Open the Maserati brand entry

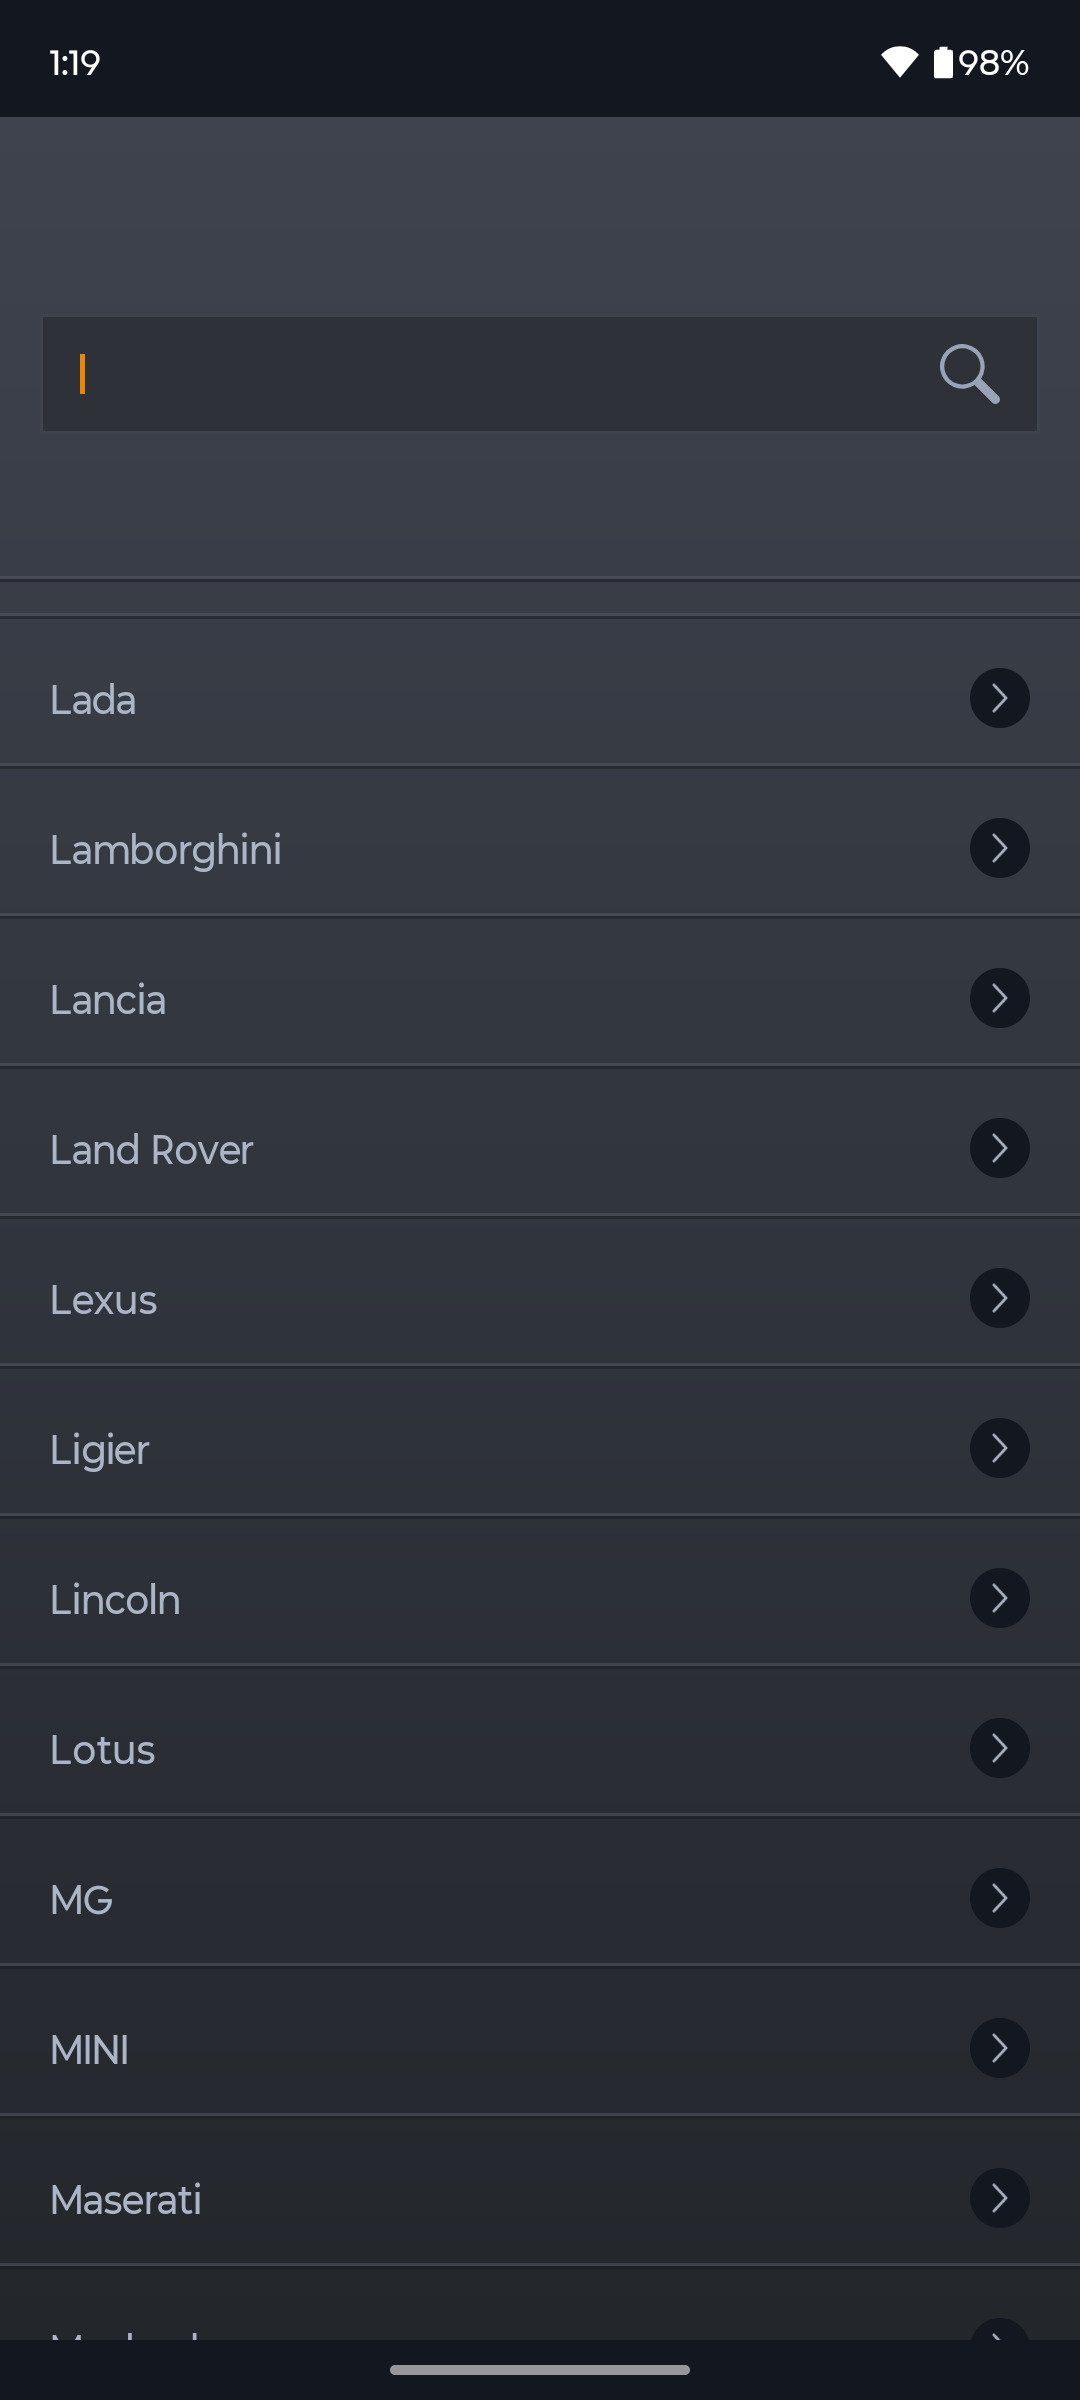[x=126, y=2200]
